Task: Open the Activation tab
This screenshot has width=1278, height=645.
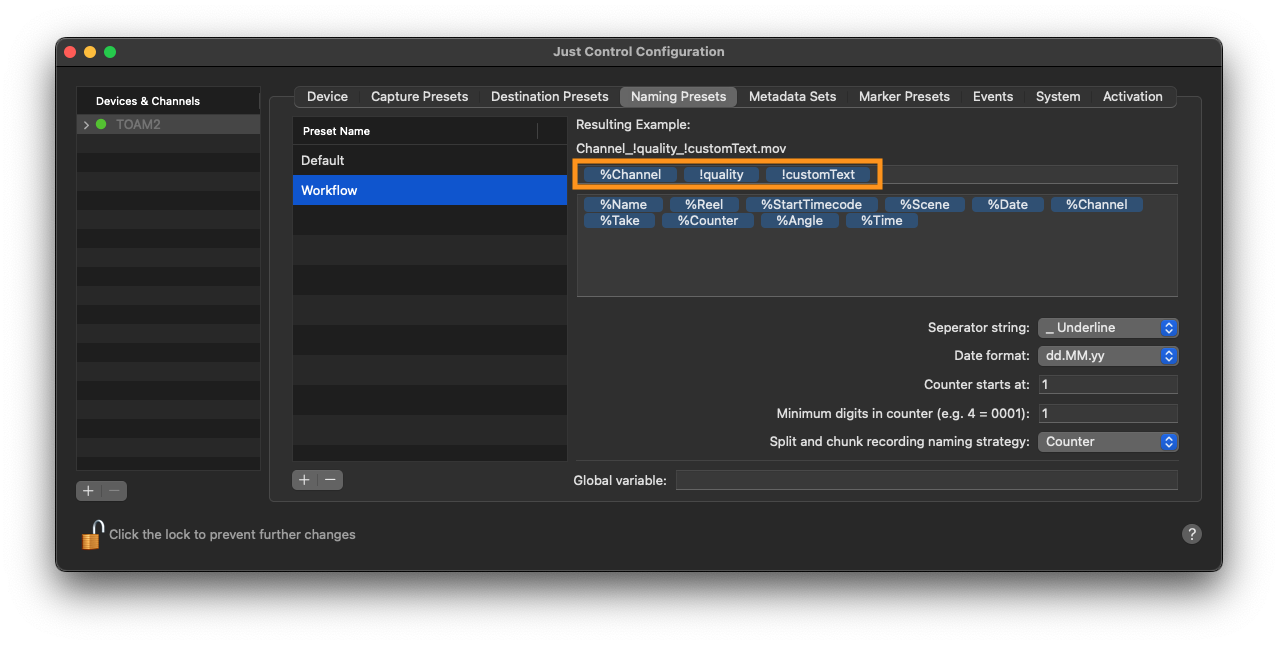Action: (x=1132, y=97)
